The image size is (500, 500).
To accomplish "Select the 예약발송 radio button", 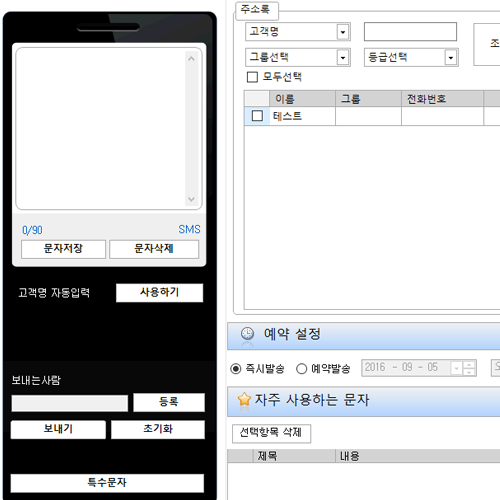I will tap(301, 369).
